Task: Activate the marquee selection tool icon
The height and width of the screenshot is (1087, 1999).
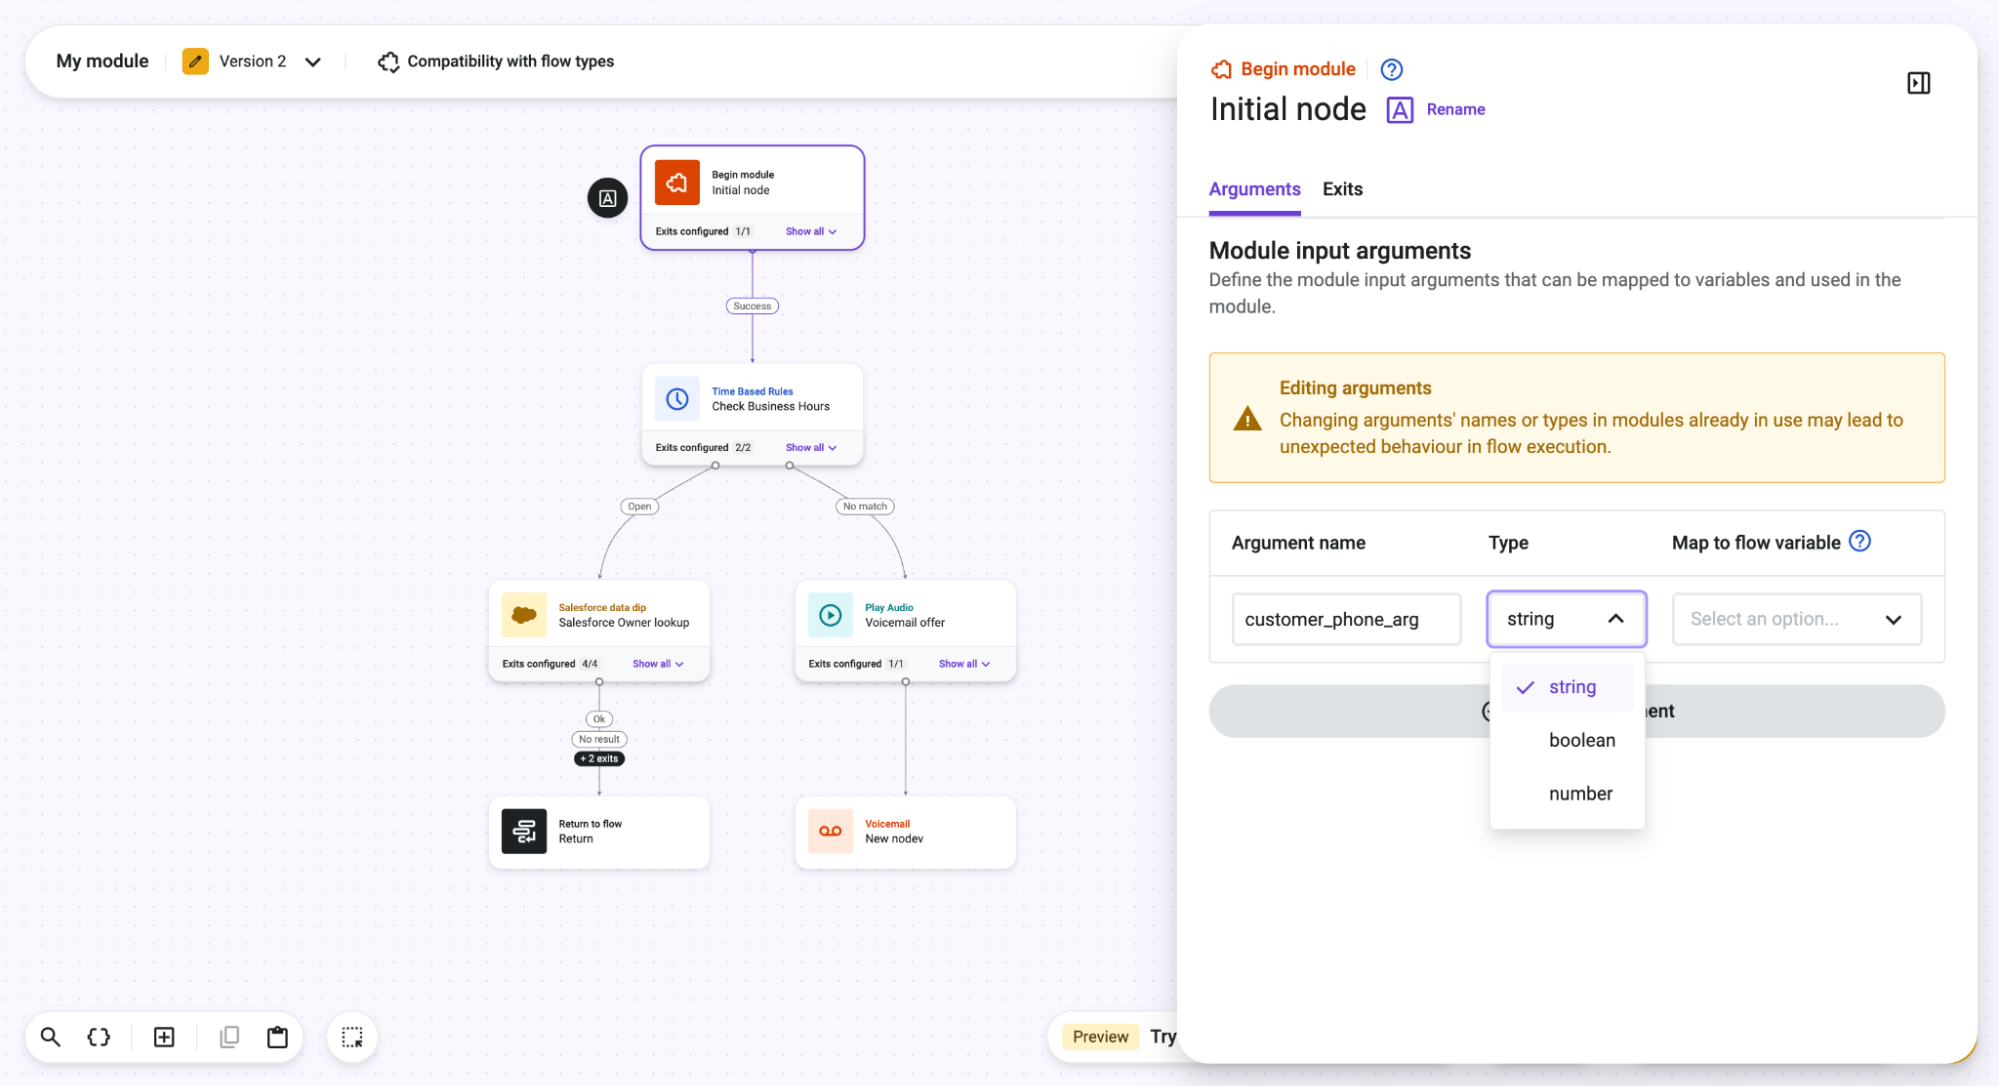Action: coord(352,1037)
